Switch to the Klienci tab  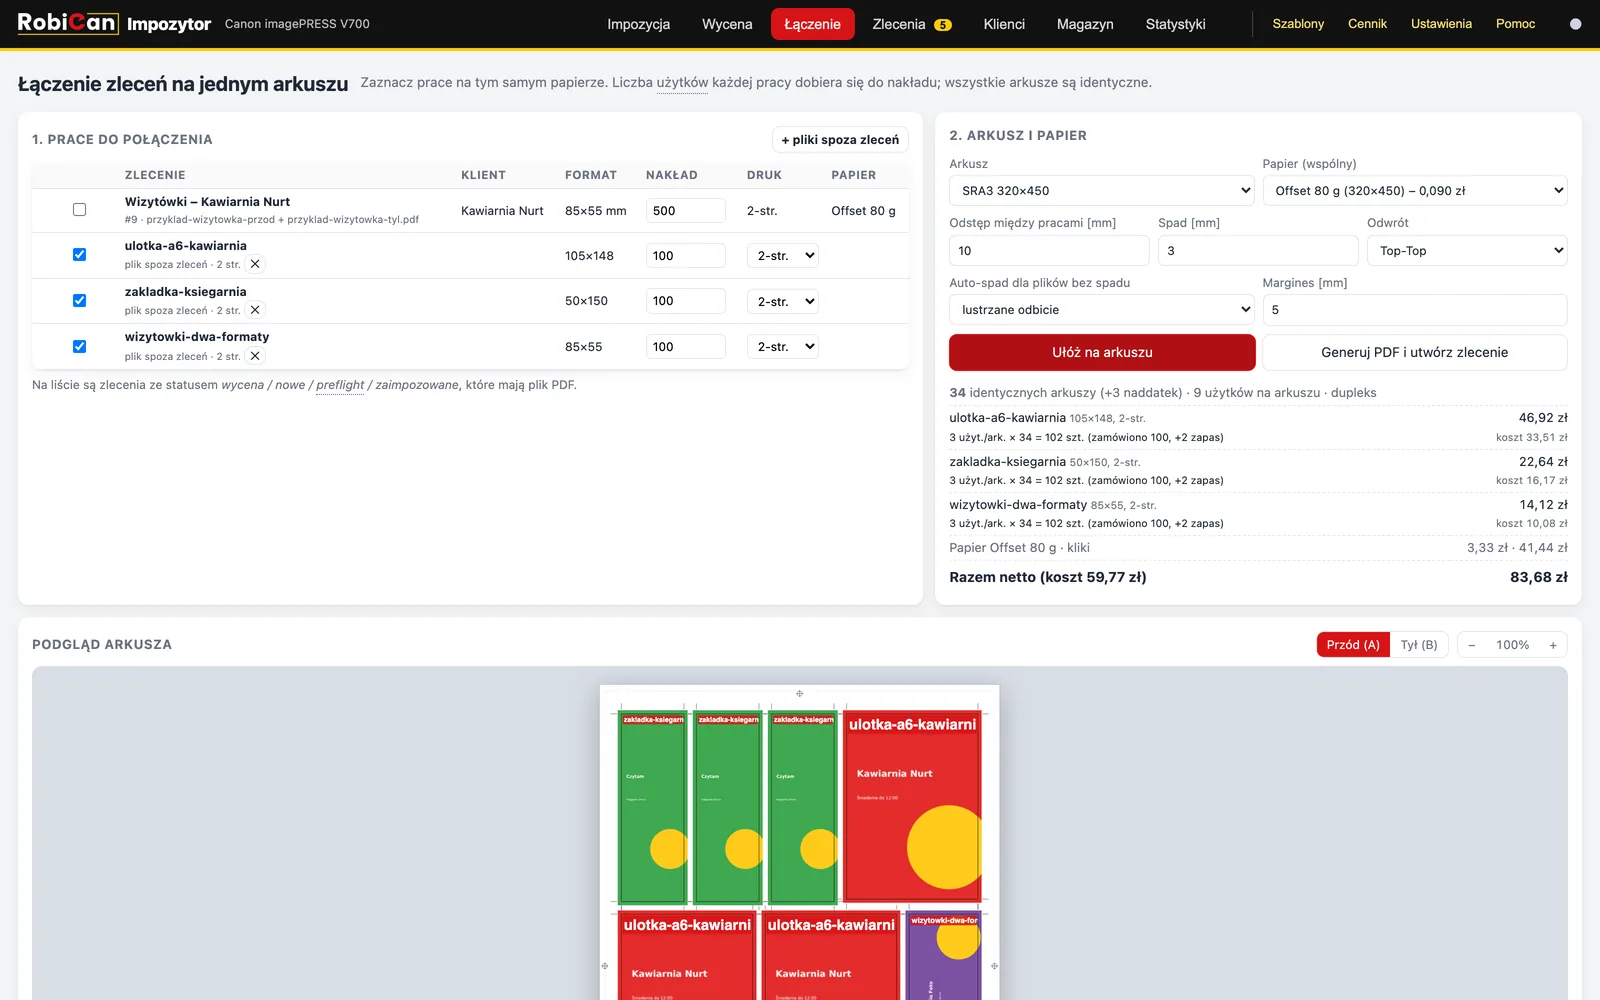point(1004,24)
